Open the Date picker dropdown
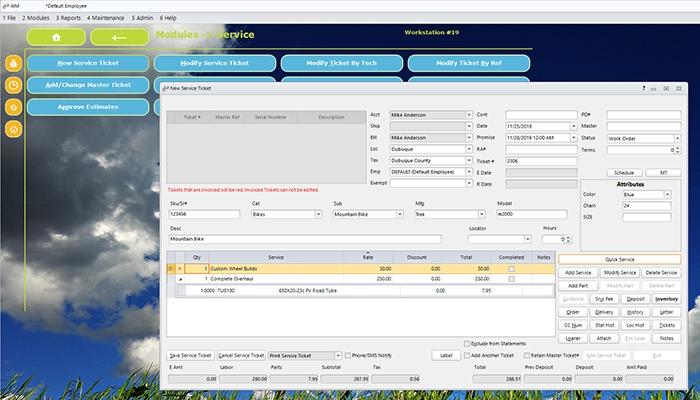 (x=574, y=126)
